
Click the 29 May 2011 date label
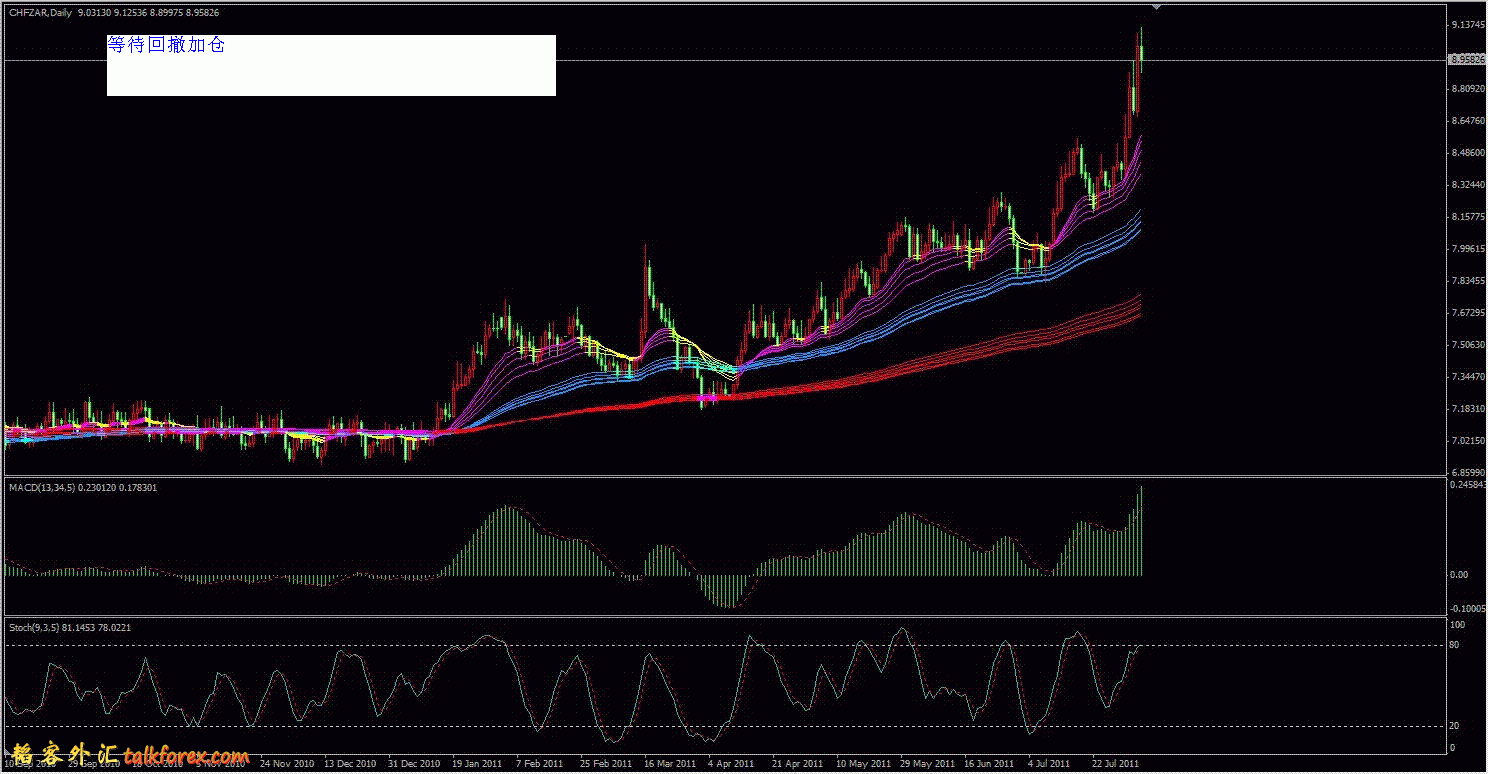pos(925,763)
